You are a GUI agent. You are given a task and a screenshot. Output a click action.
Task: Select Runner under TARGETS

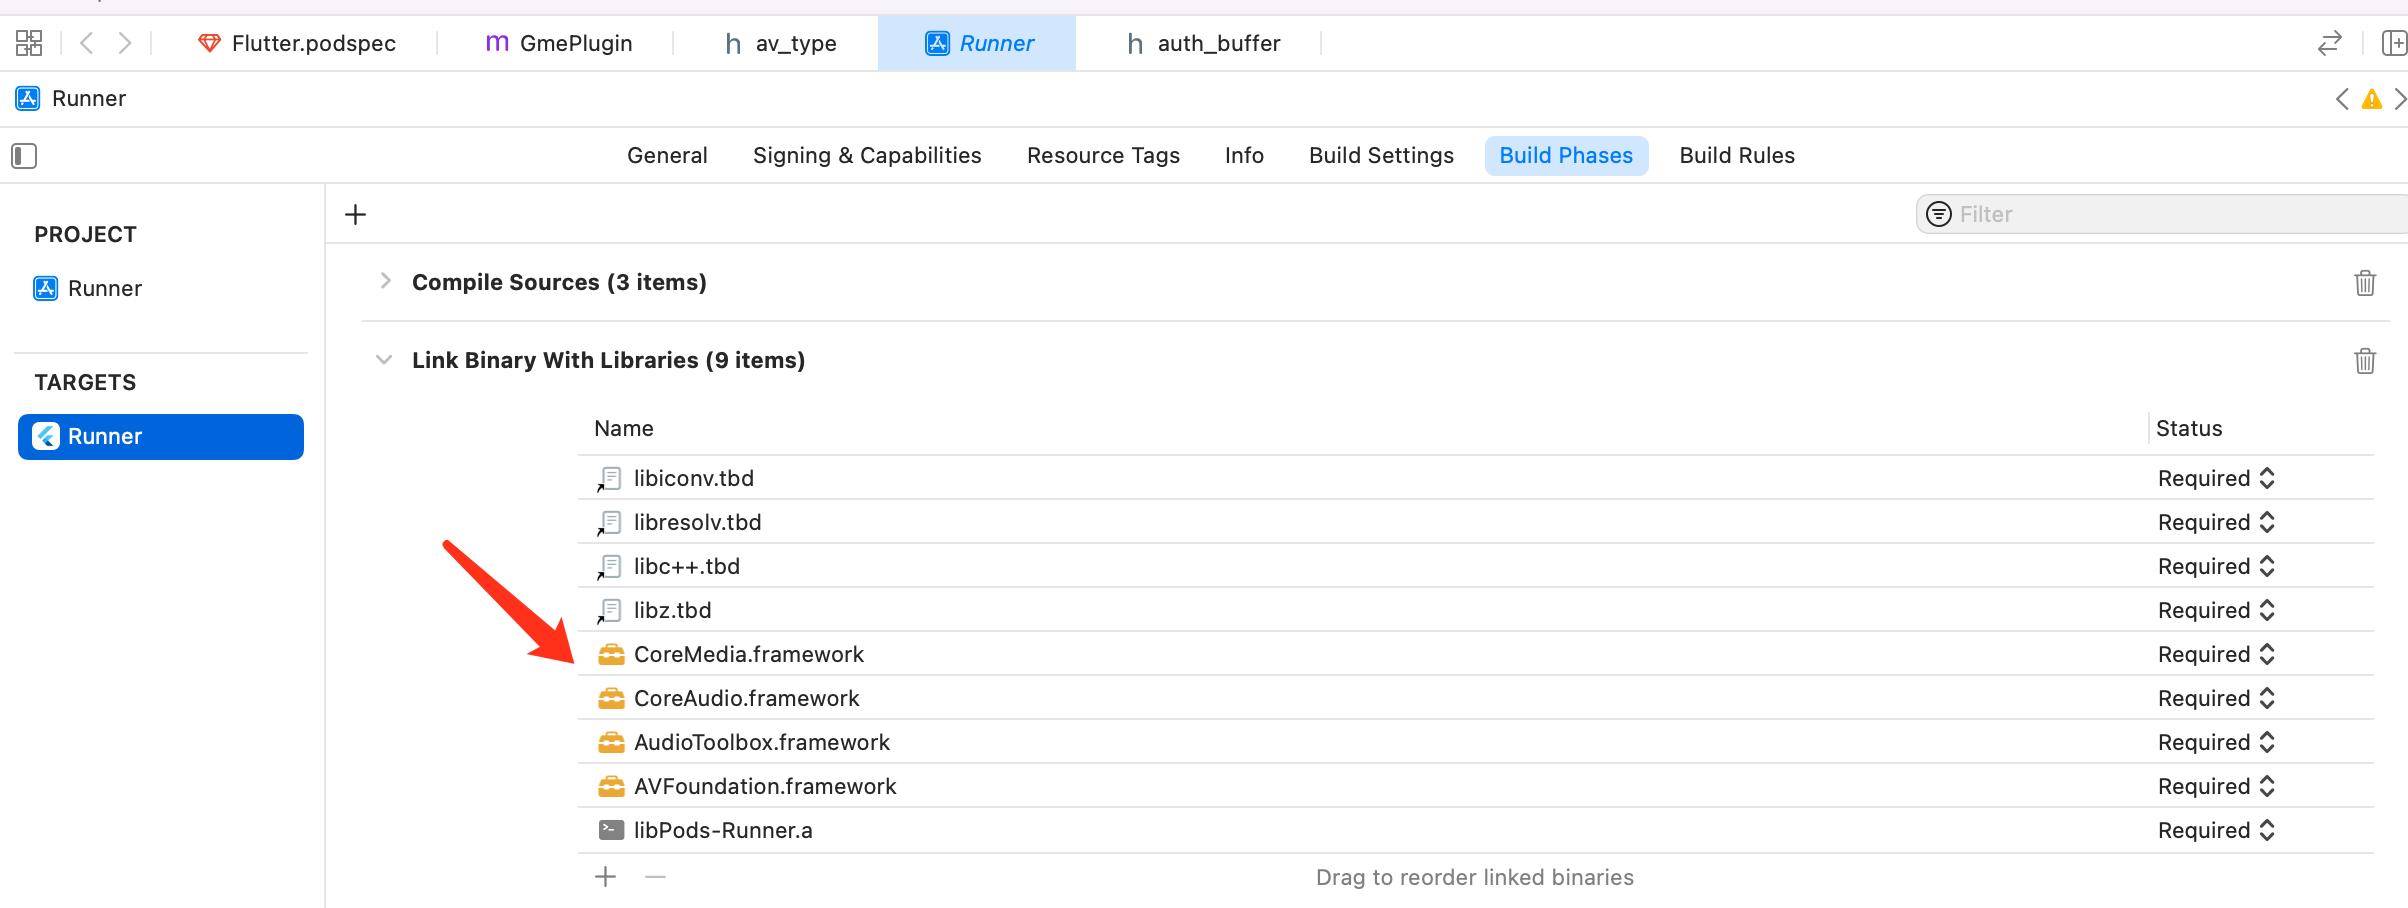coord(161,437)
